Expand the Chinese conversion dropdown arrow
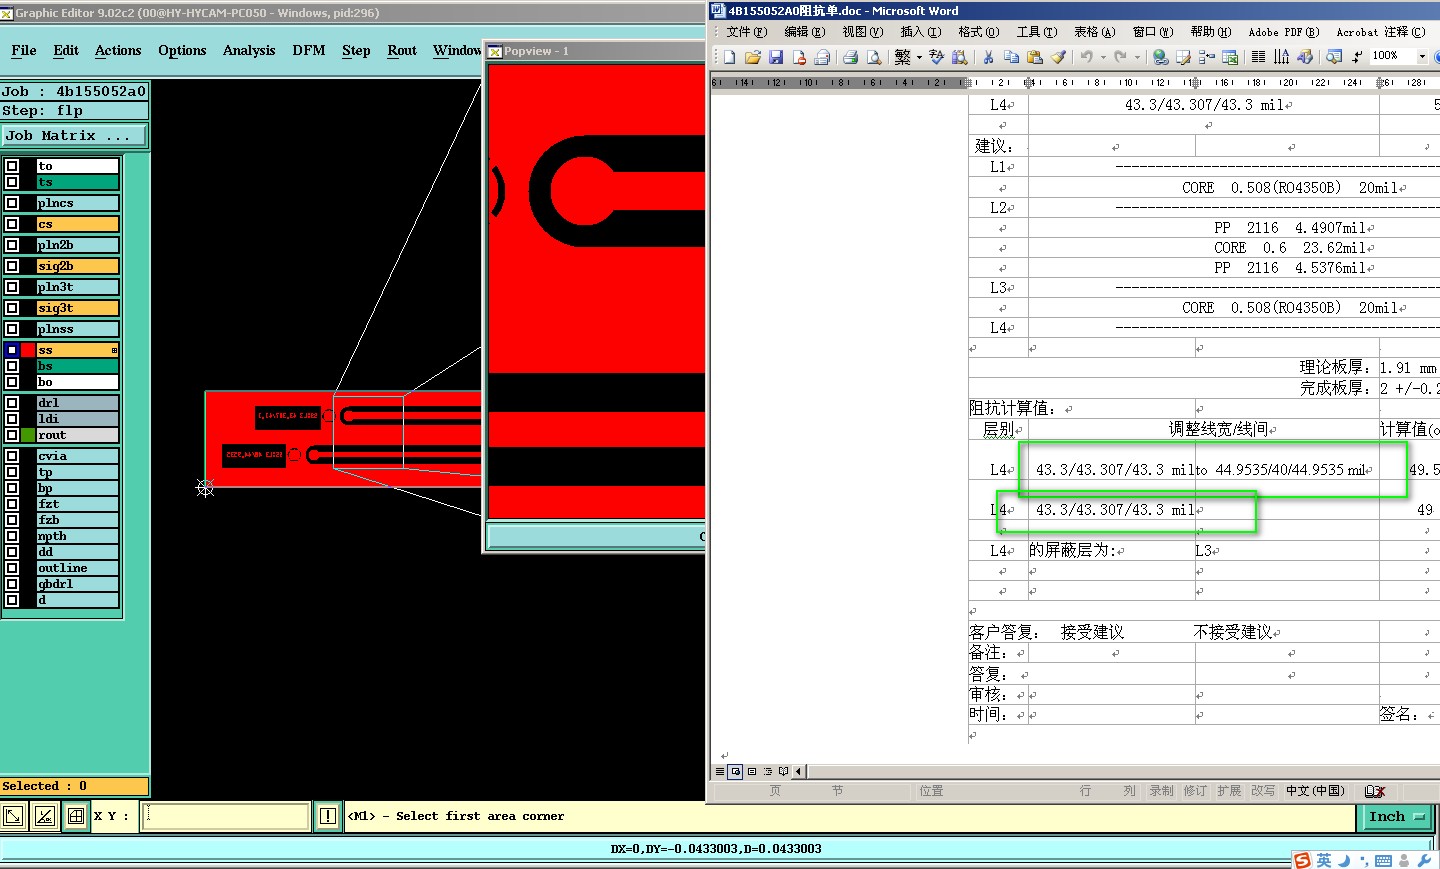The width and height of the screenshot is (1440, 869). click(919, 57)
